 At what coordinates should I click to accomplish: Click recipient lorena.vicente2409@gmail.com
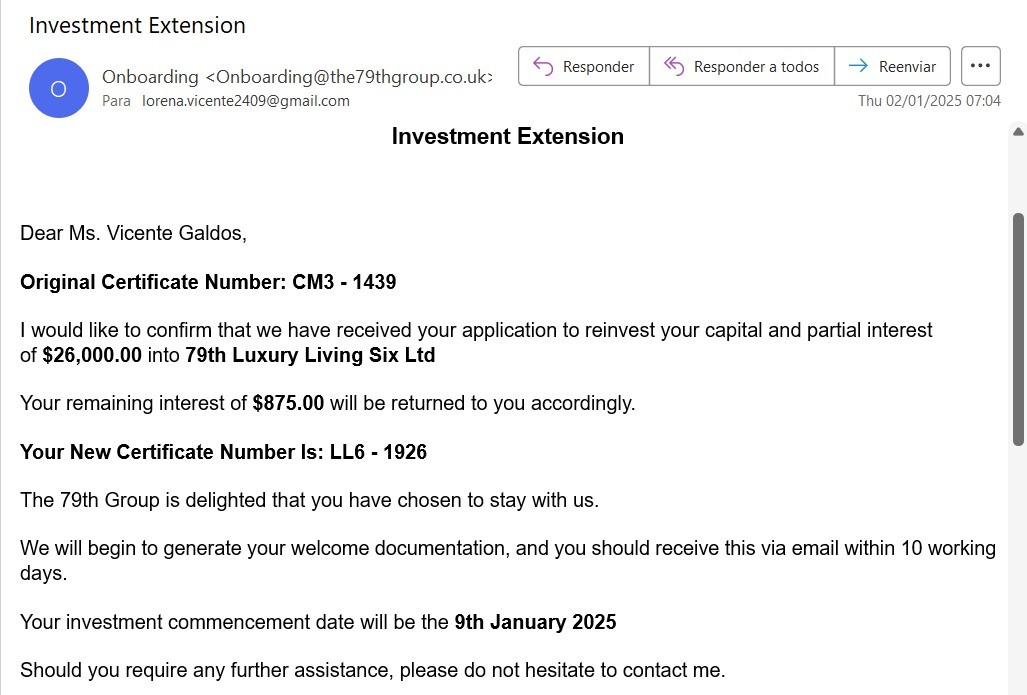pyautogui.click(x=246, y=101)
